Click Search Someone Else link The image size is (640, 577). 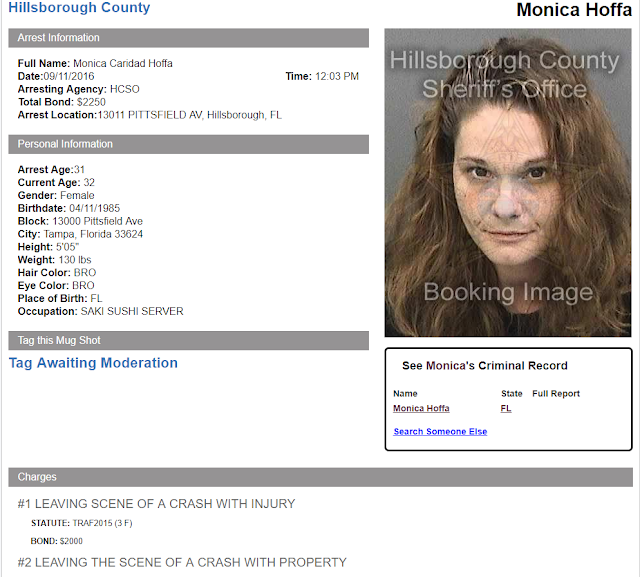(440, 431)
